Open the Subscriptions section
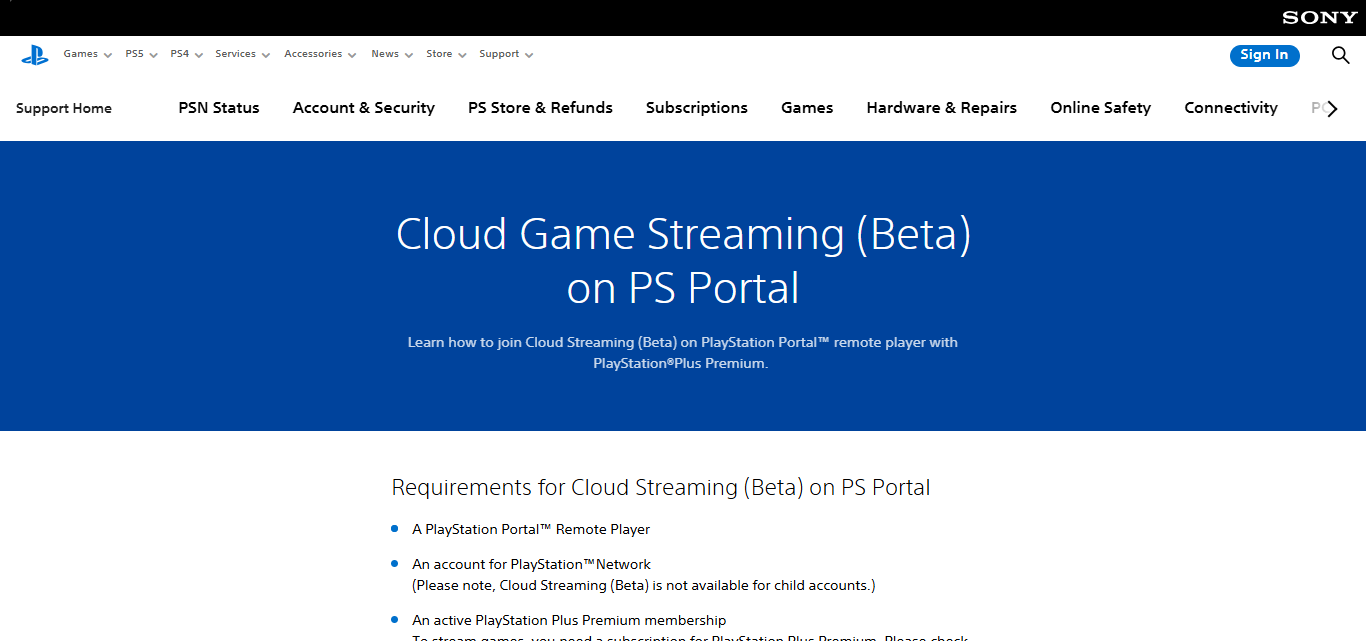 click(697, 108)
